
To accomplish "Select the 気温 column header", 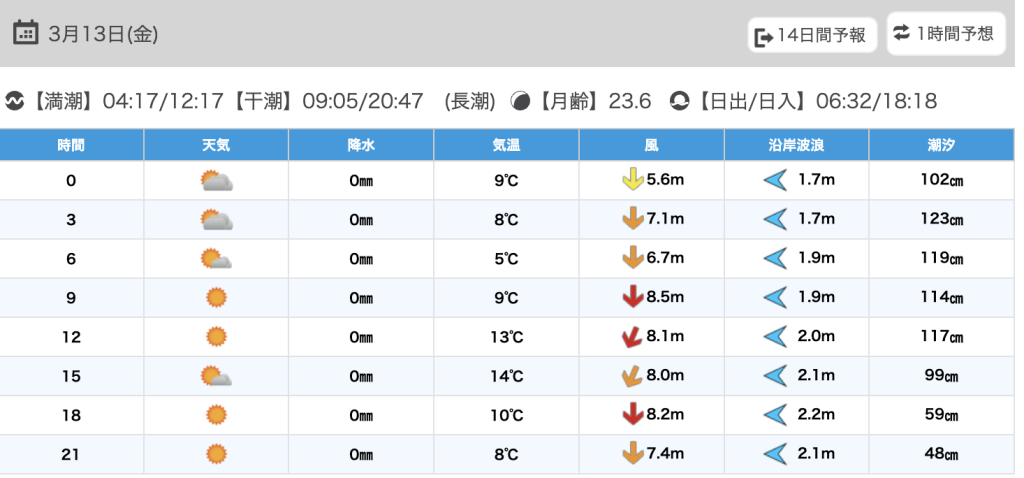I will click(506, 146).
